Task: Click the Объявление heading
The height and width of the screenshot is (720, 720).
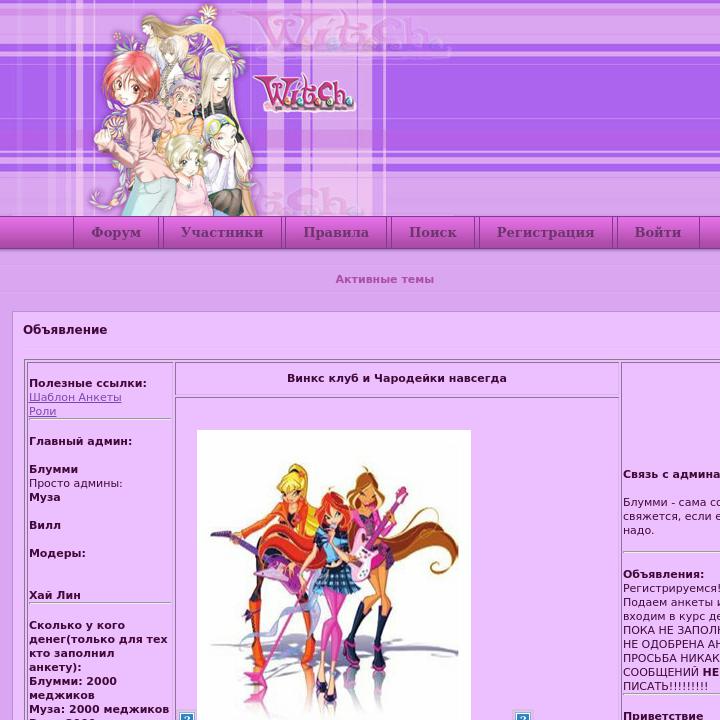Action: coord(65,330)
